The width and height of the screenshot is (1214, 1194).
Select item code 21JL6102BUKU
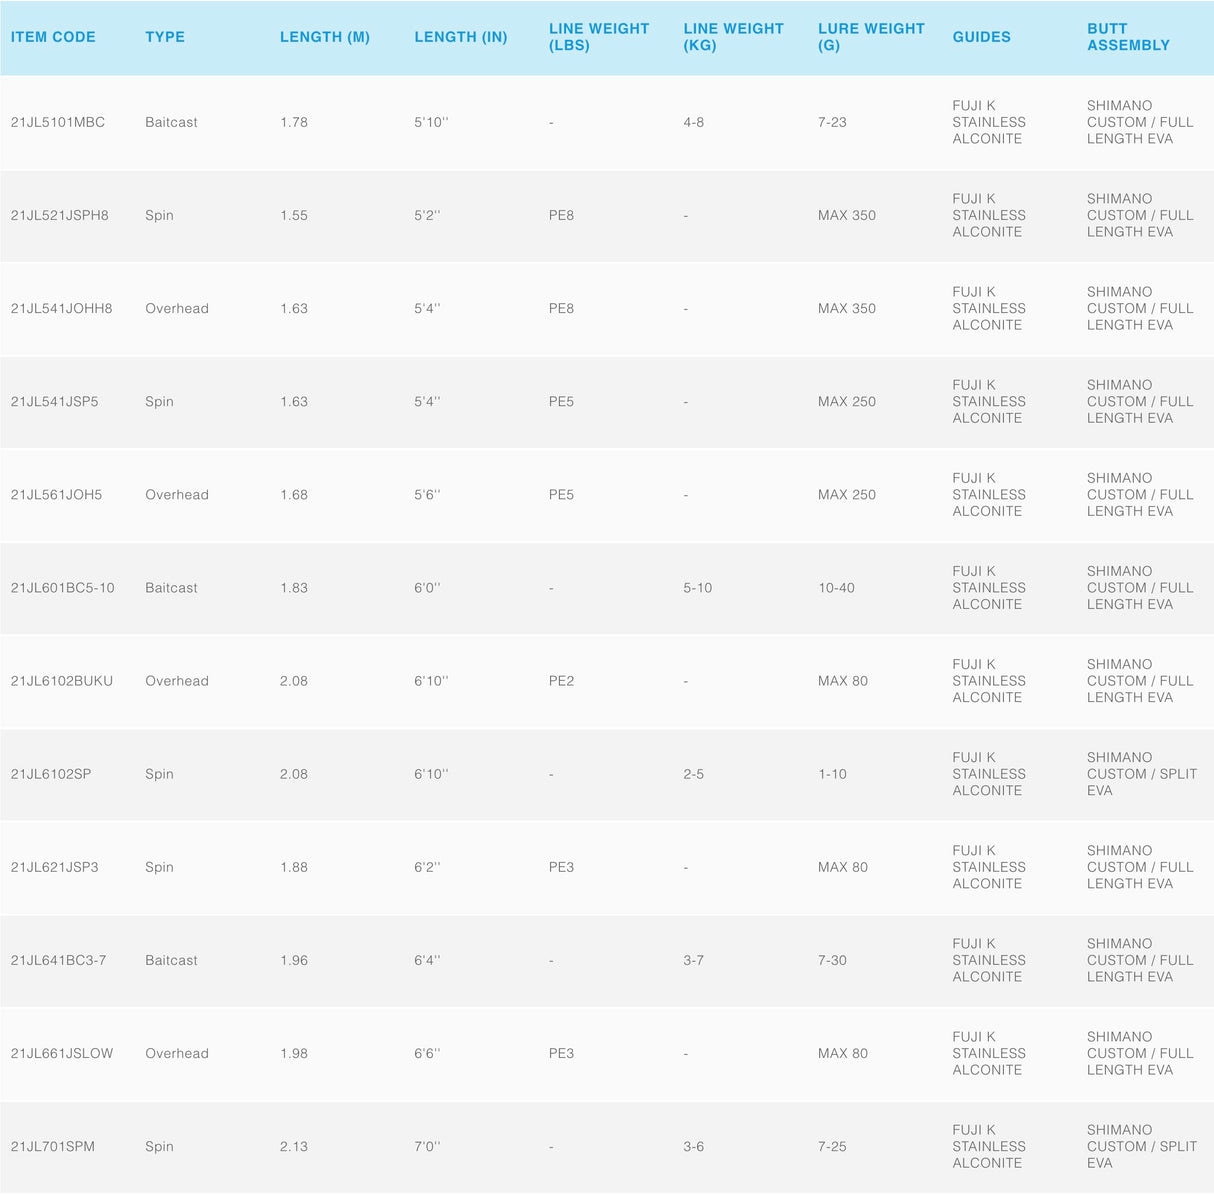[62, 681]
